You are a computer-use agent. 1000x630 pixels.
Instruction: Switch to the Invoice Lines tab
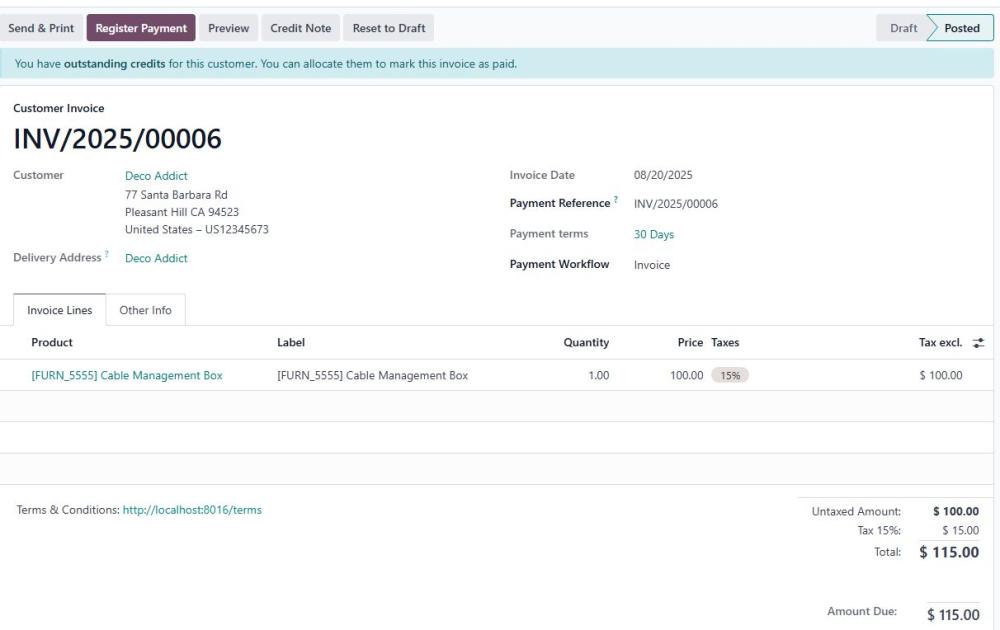tap(59, 310)
